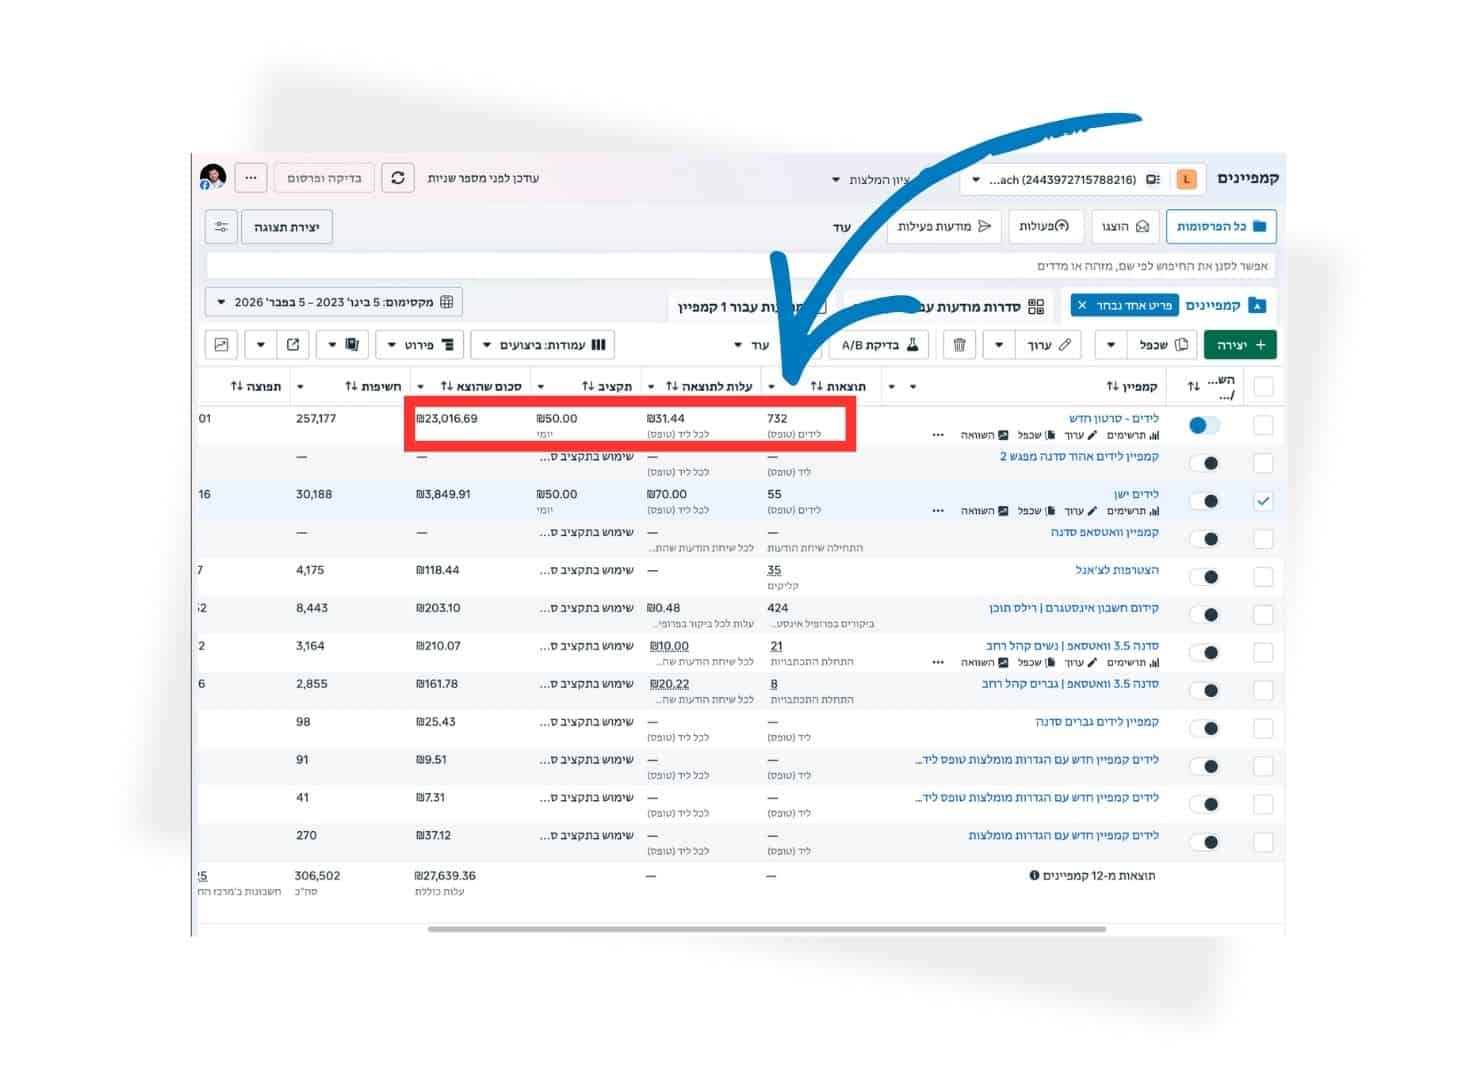Switch to the 'מודעות פעילות' tab
1479x1074 pixels.
coord(943,227)
